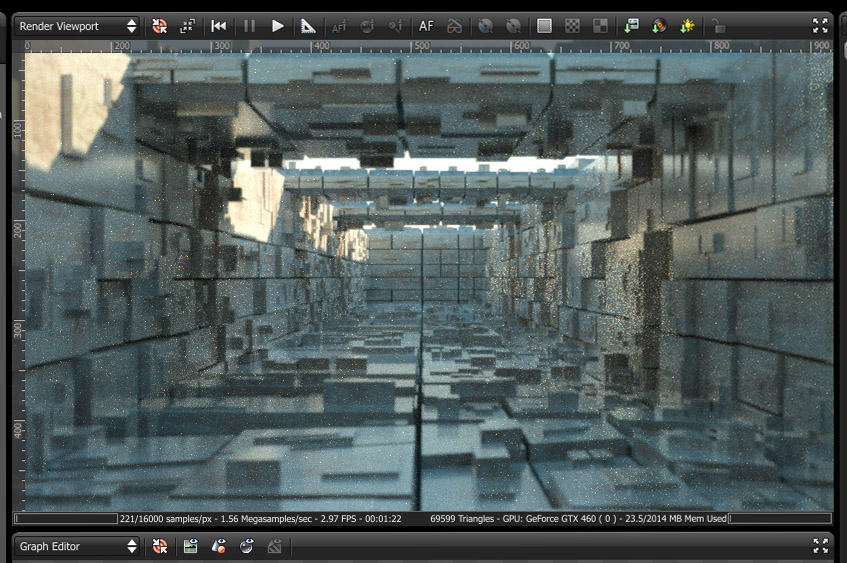Toggle the ruler display set-square icon
Image resolution: width=847 pixels, height=563 pixels.
pos(308,26)
